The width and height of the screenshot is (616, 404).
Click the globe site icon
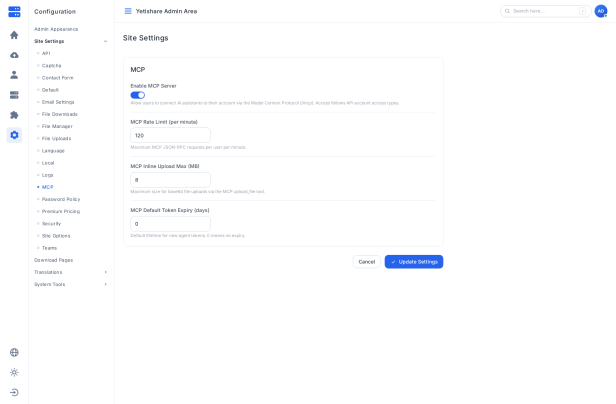pos(14,352)
